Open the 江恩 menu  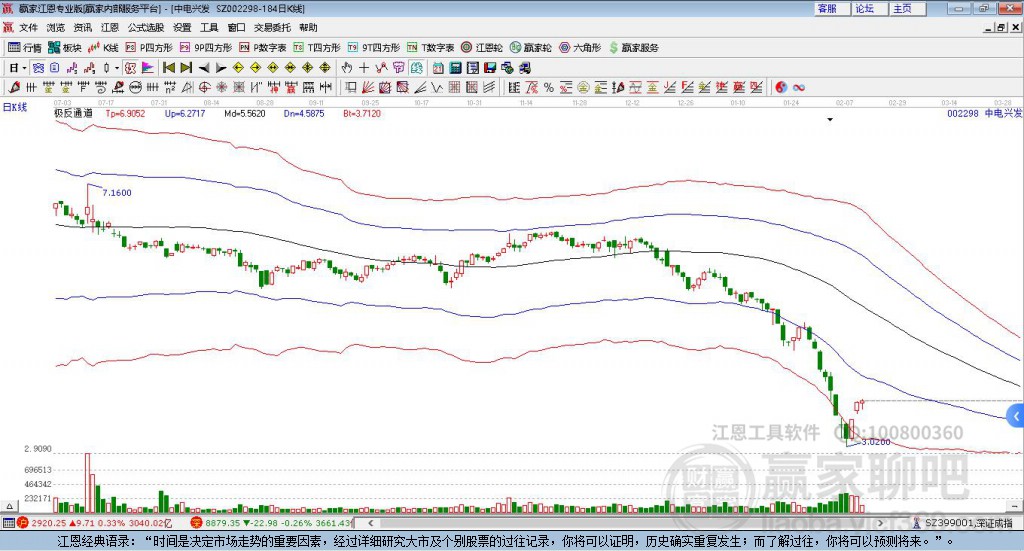(x=110, y=27)
